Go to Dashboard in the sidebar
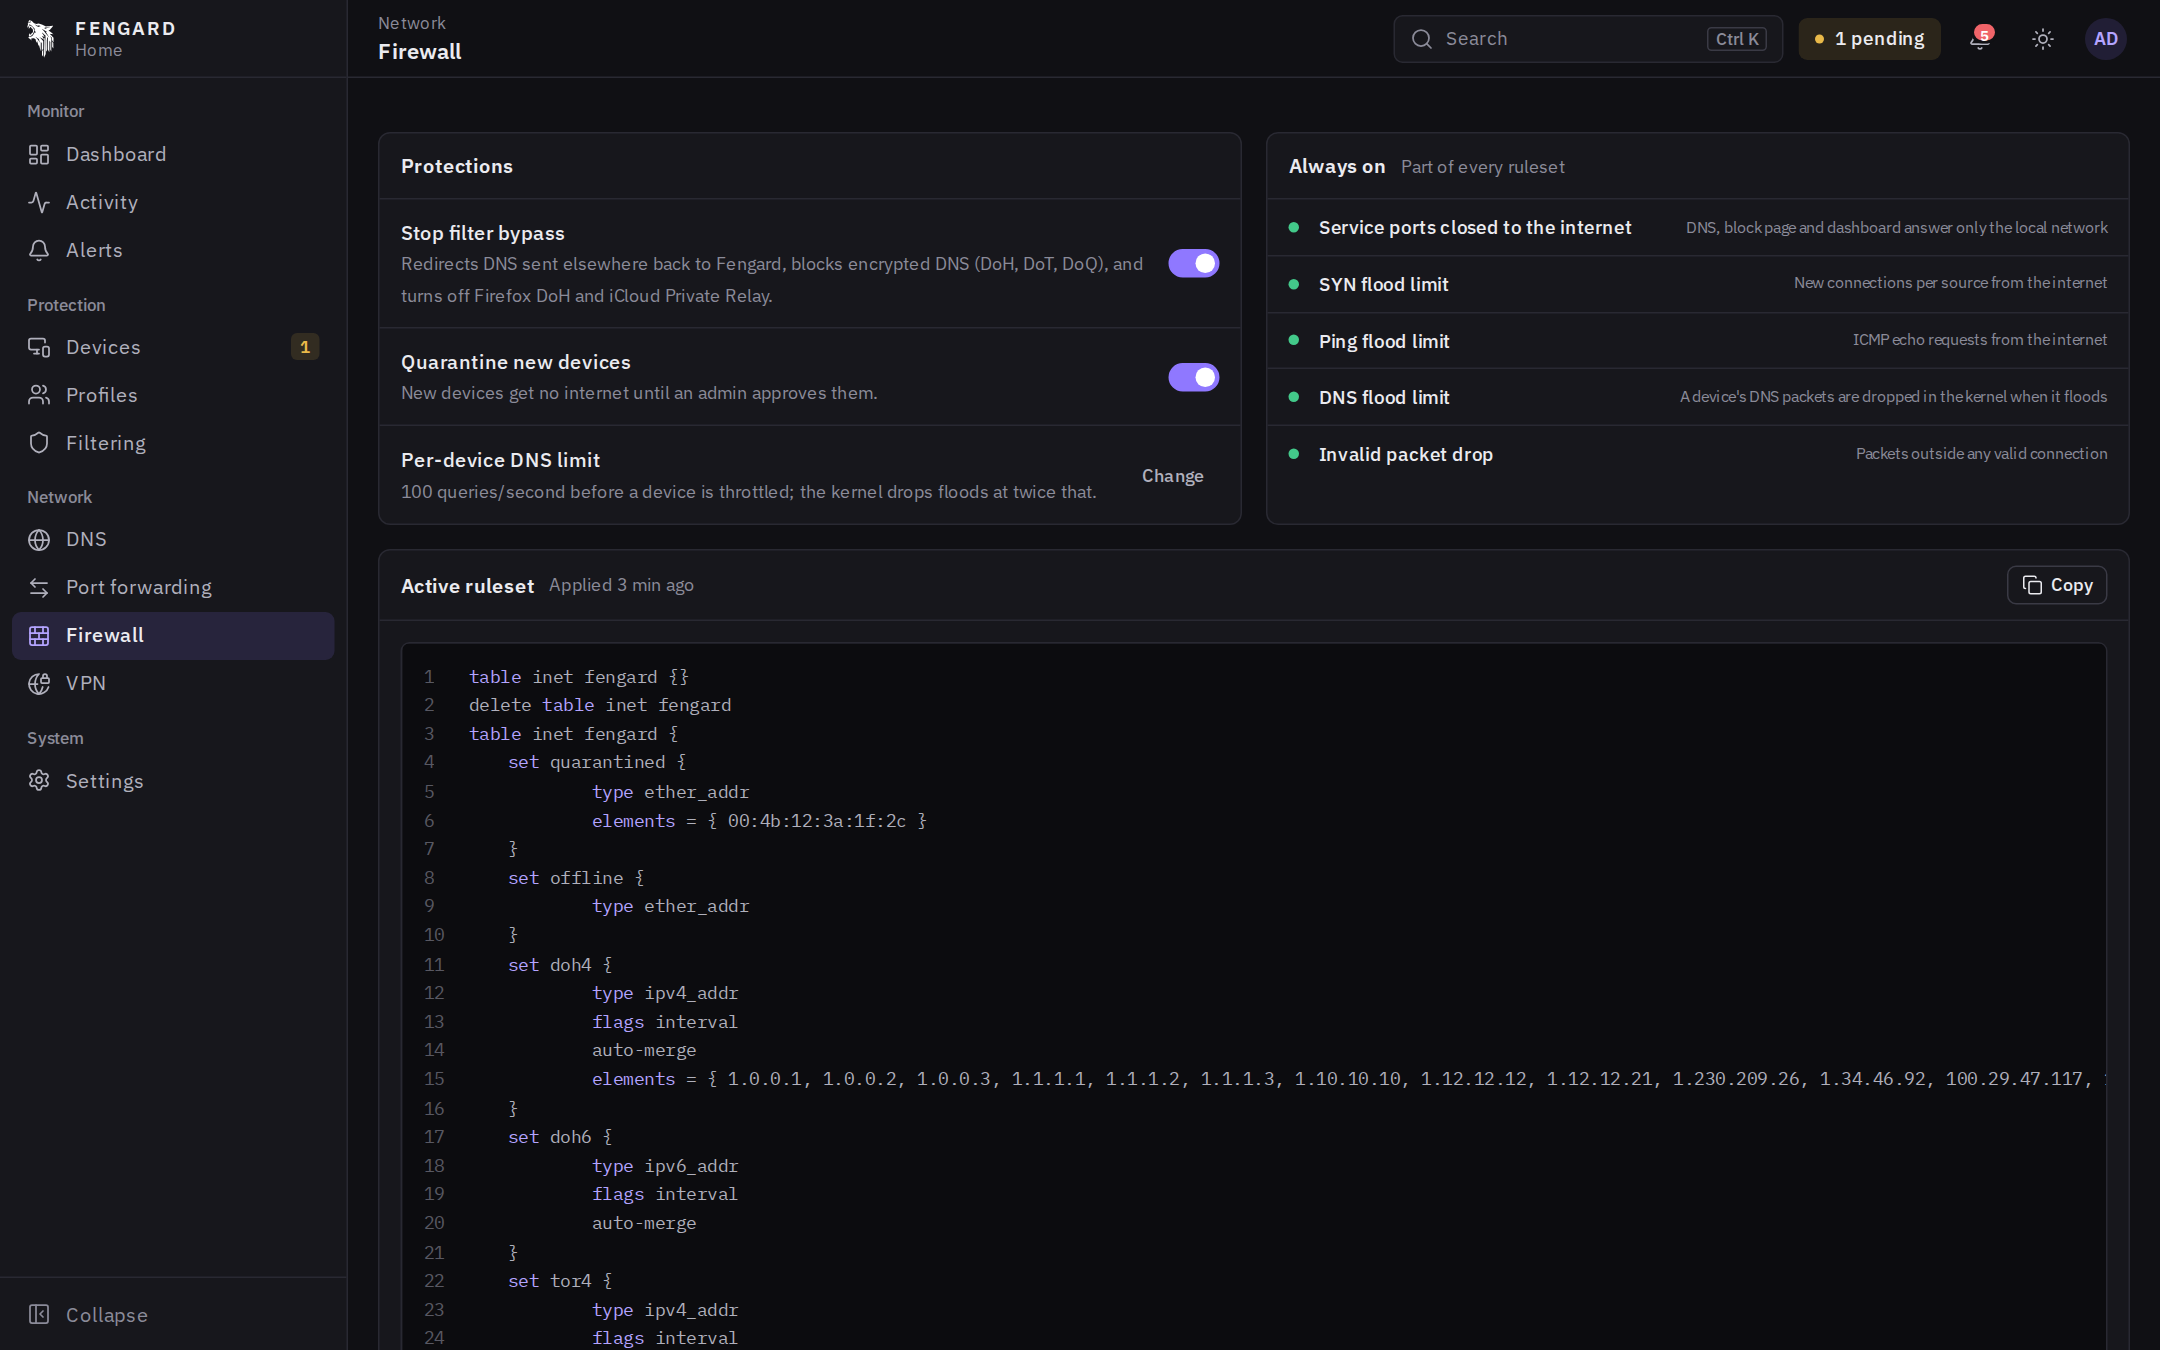 (173, 154)
